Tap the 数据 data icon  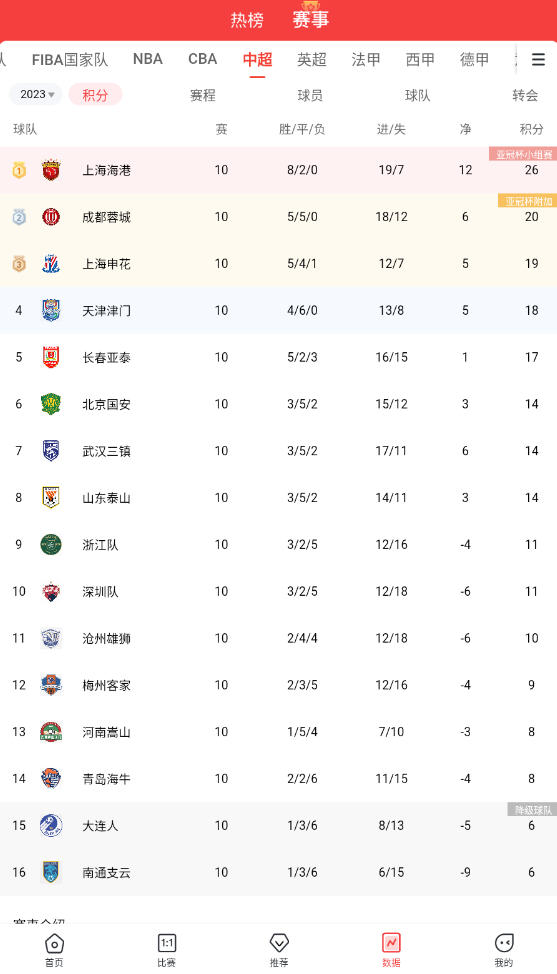coord(391,944)
